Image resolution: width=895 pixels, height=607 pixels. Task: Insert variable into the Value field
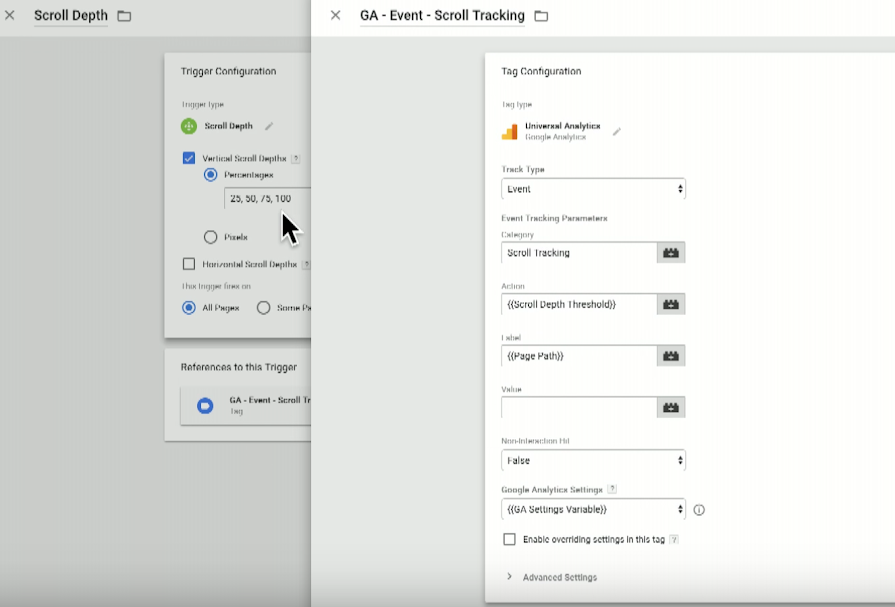coord(671,407)
